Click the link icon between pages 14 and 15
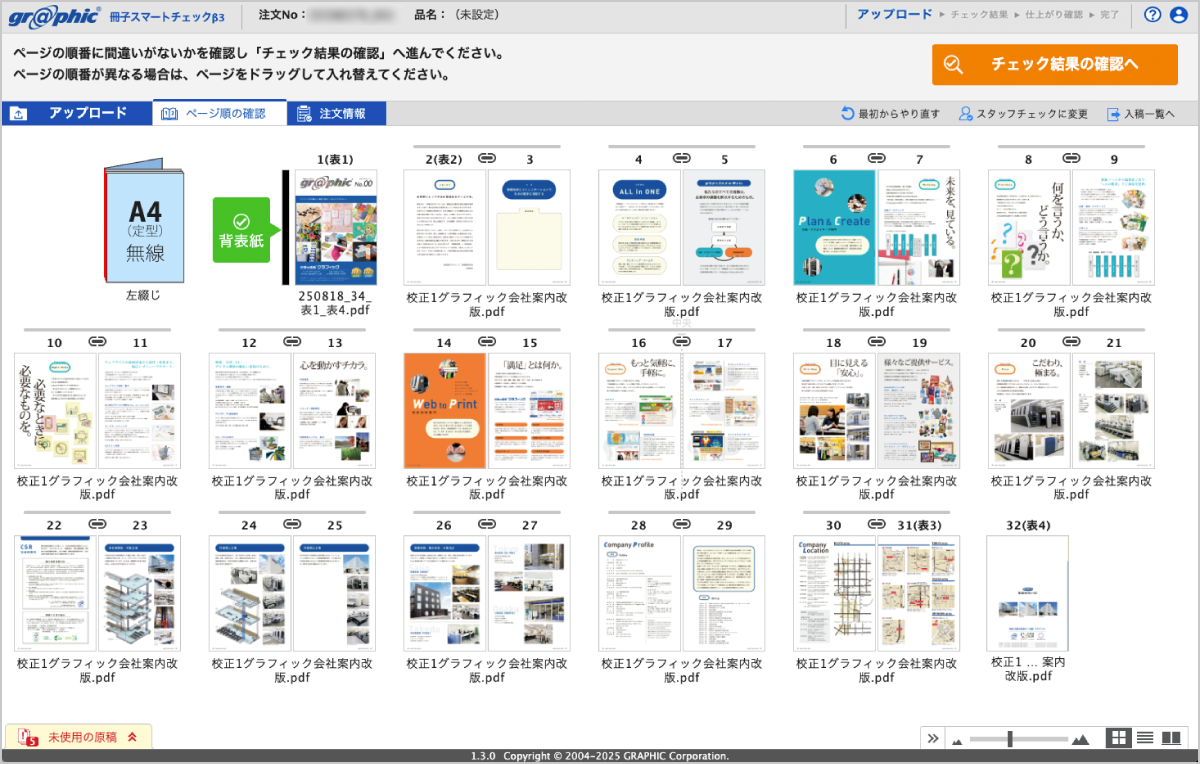 [487, 342]
